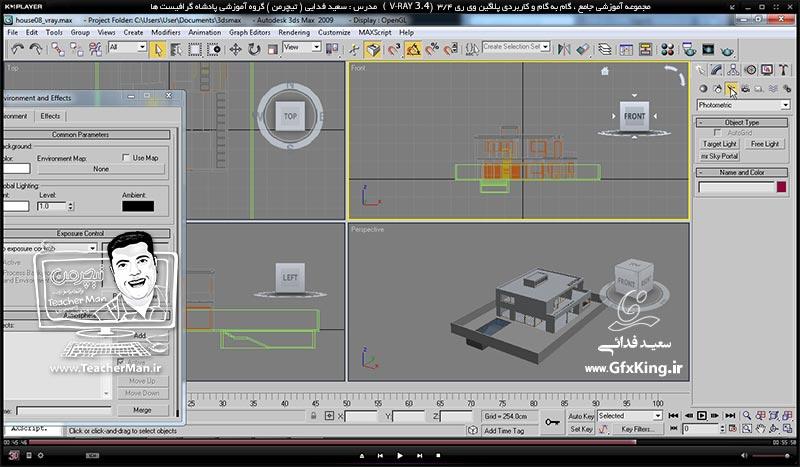Open the Render Setup teapot icon
The width and height of the screenshot is (800, 467).
[x=689, y=50]
